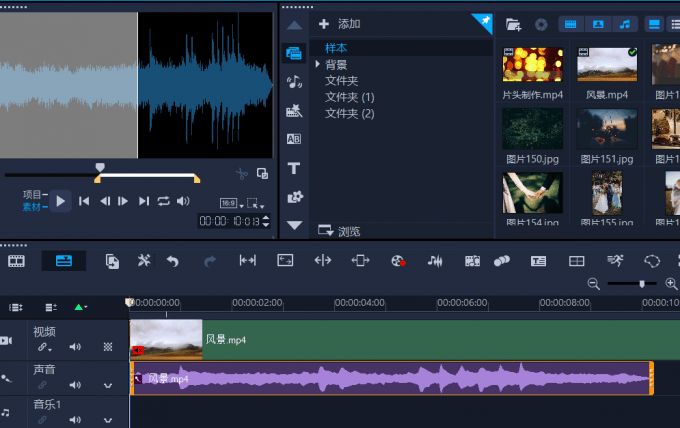Click the copy attributes timeline icon
Viewport: 680px width, 428px height.
click(x=112, y=261)
